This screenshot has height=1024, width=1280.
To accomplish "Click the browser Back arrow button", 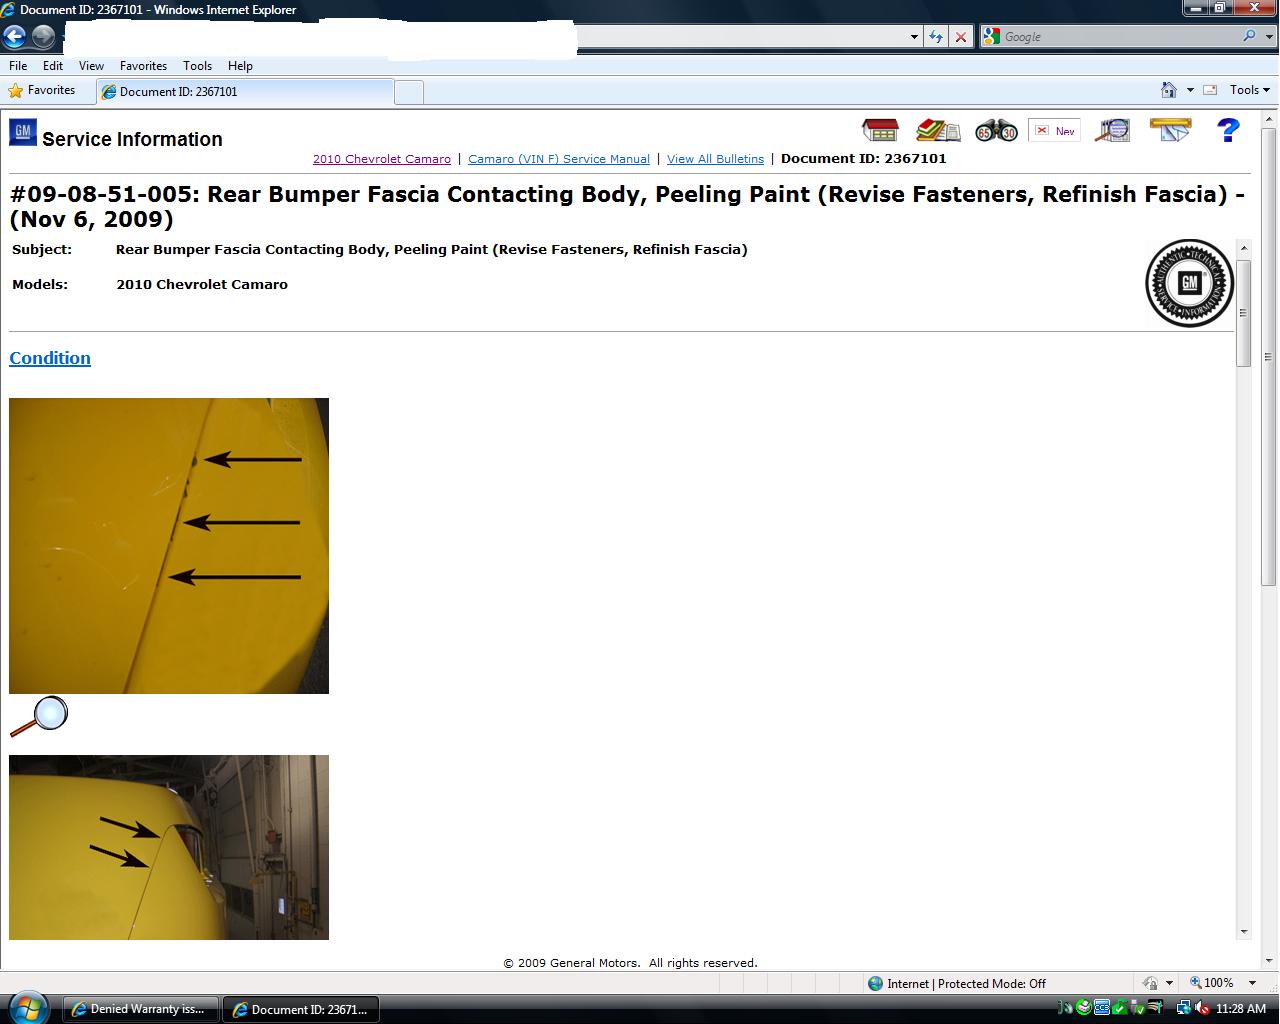I will pos(14,37).
